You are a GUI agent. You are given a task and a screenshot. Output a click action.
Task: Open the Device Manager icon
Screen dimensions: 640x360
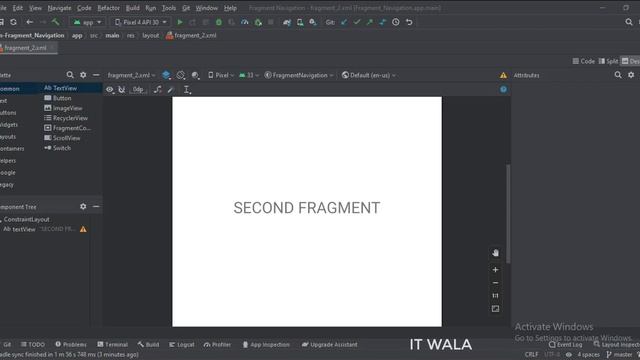300,22
